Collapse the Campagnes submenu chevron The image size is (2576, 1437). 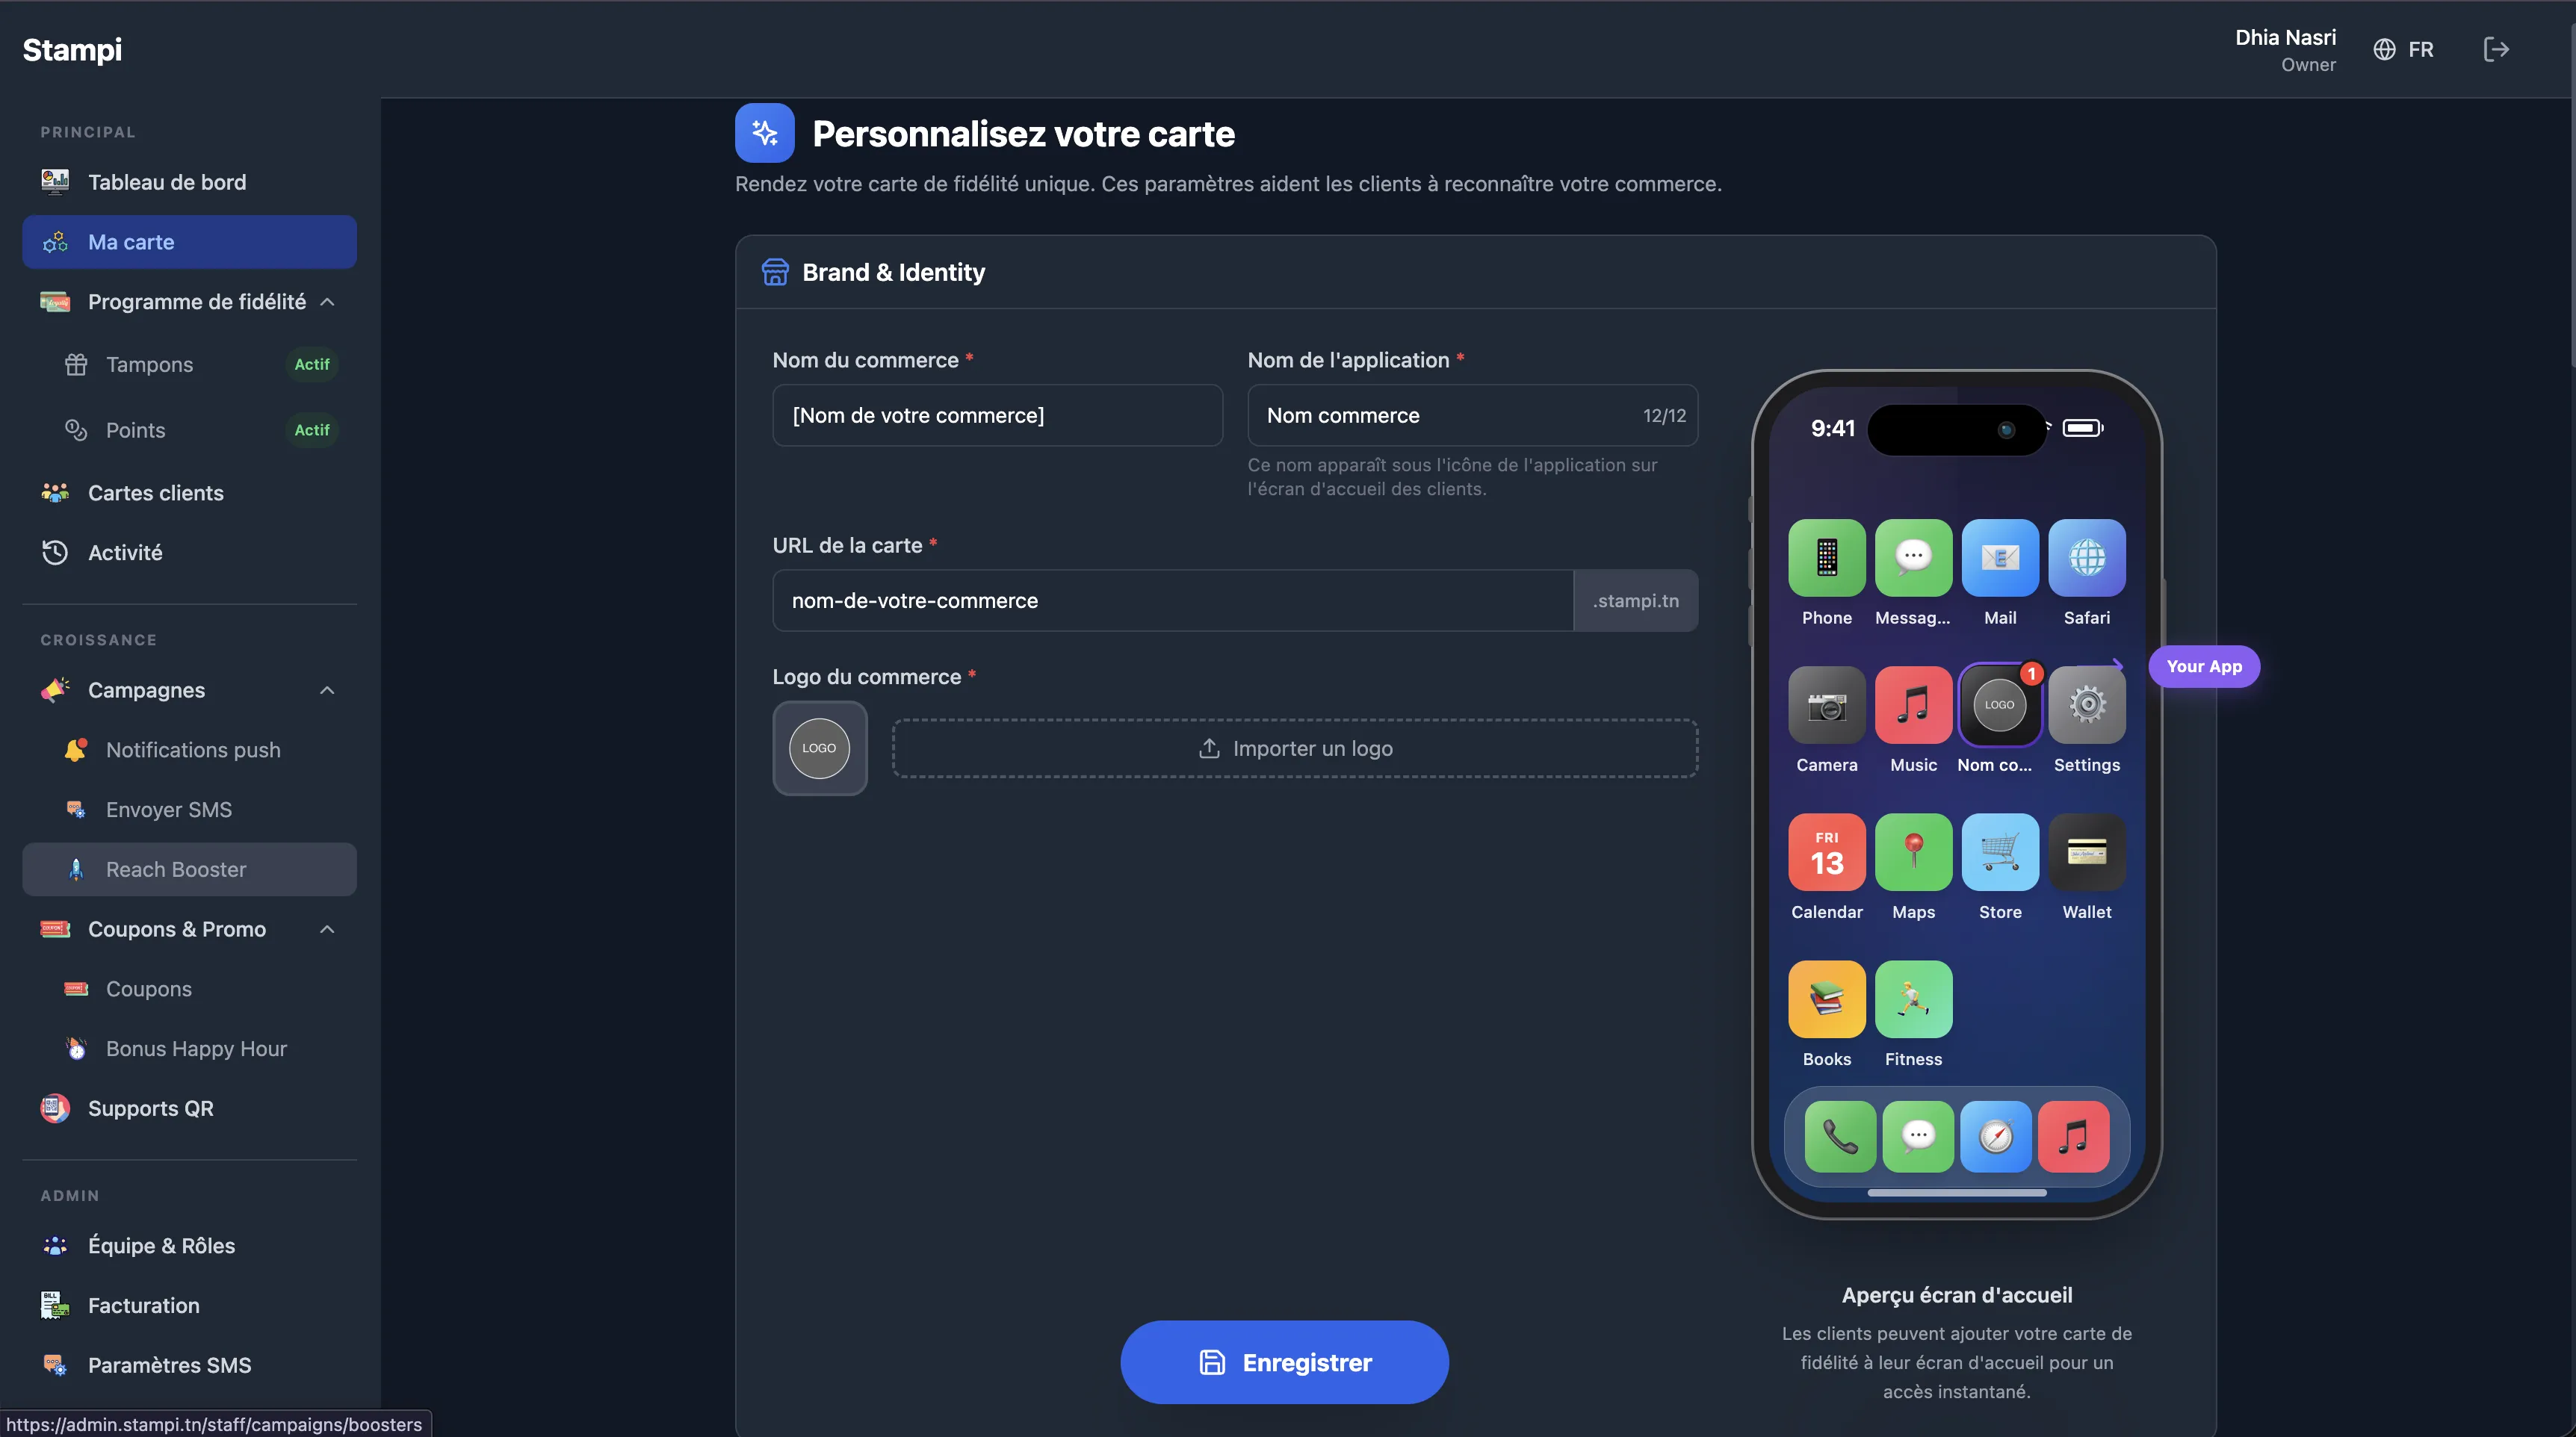tap(327, 690)
